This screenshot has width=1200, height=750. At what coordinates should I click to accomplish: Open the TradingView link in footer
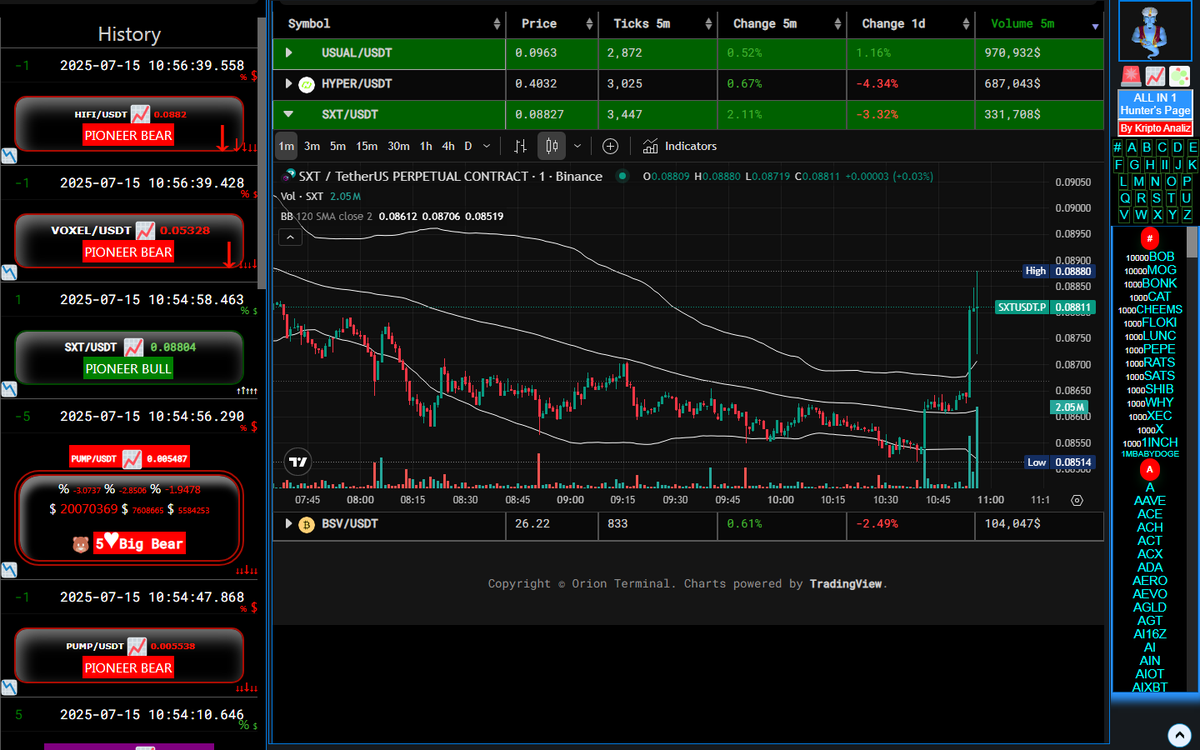pyautogui.click(x=845, y=584)
